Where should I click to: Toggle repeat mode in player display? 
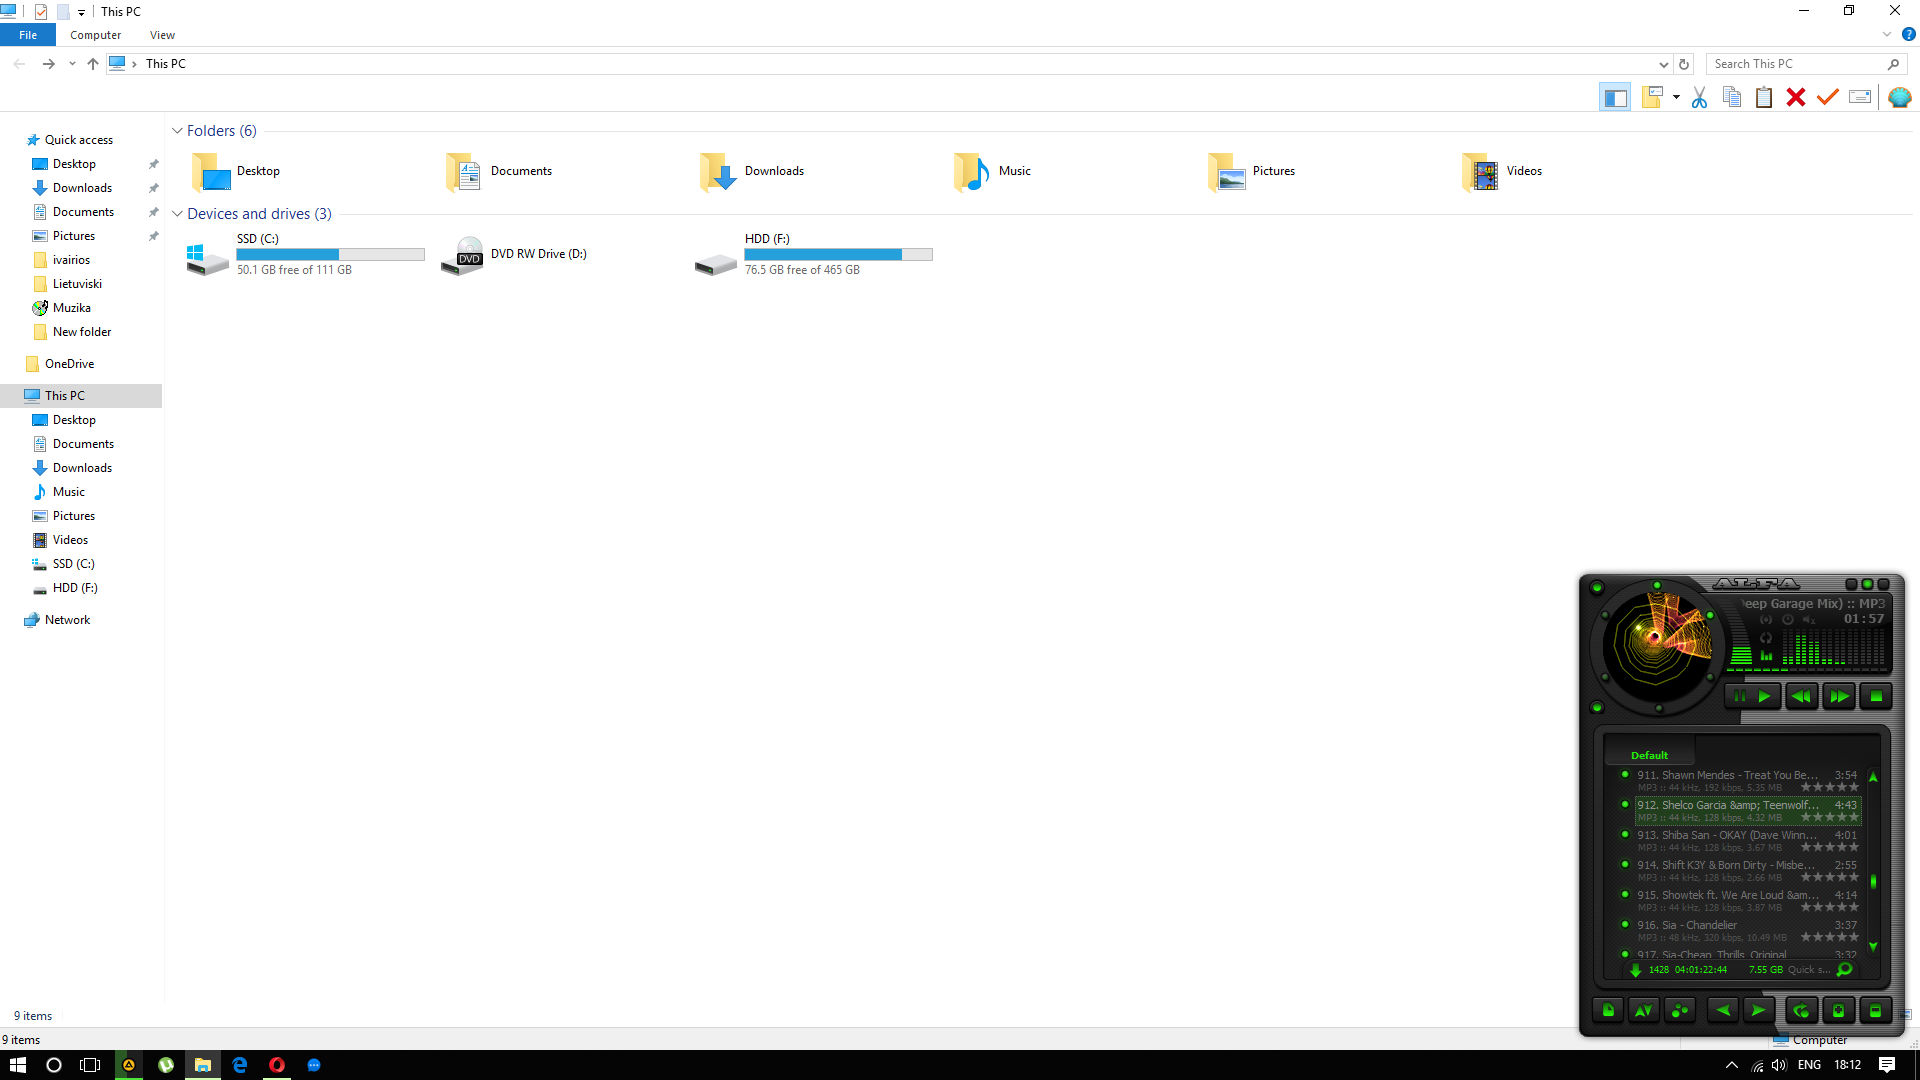coord(1766,638)
